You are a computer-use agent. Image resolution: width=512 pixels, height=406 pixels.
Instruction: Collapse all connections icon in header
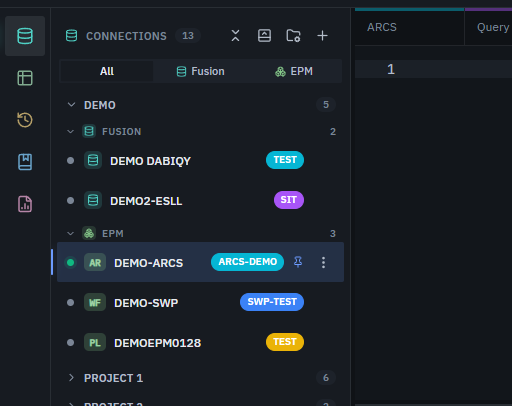pyautogui.click(x=235, y=36)
